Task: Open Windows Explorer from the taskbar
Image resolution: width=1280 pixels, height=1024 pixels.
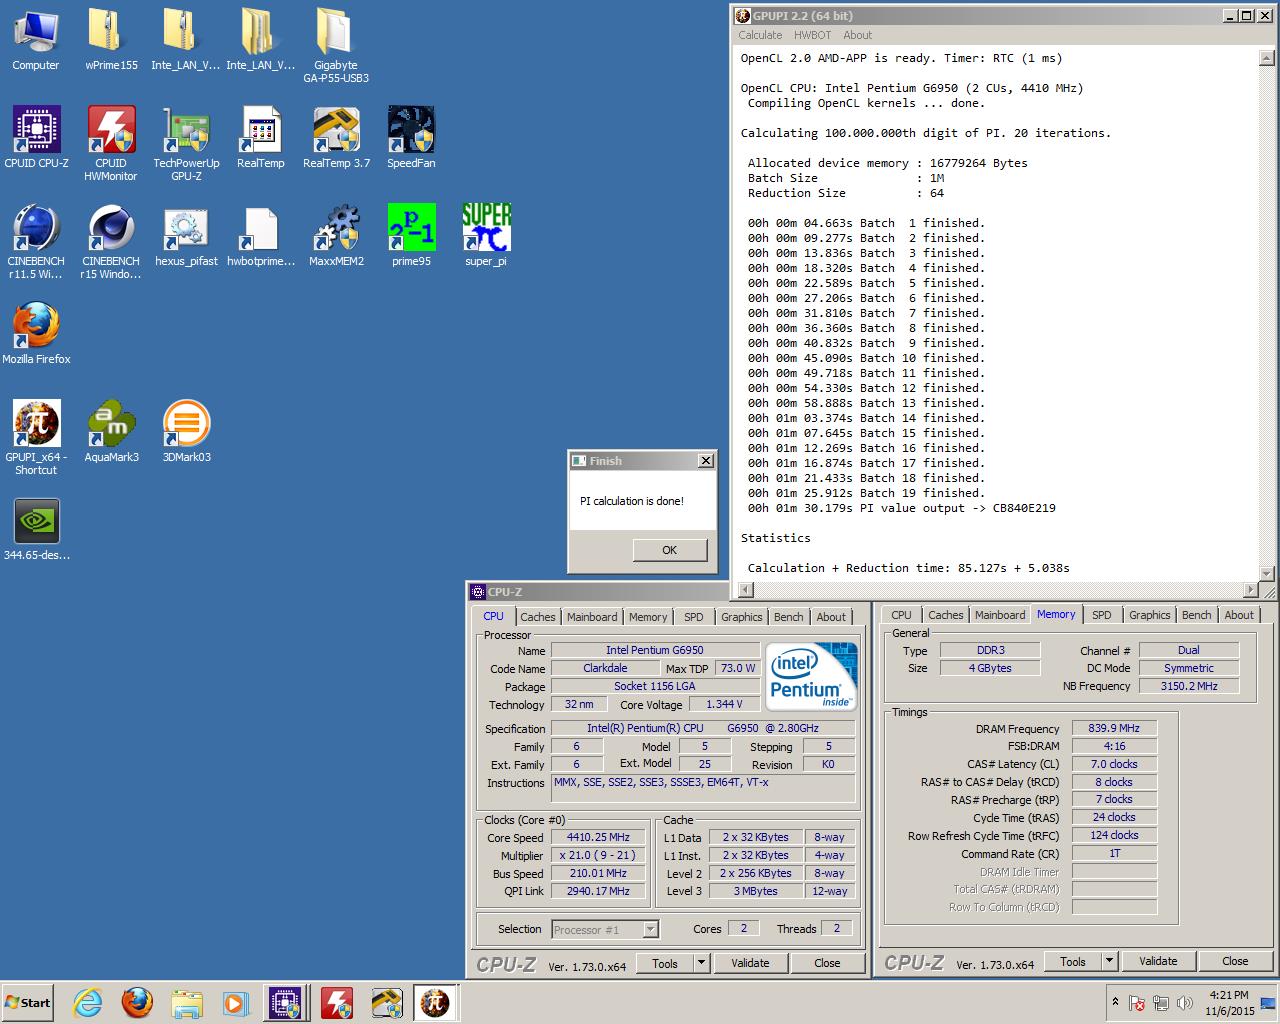Action: tap(186, 1002)
